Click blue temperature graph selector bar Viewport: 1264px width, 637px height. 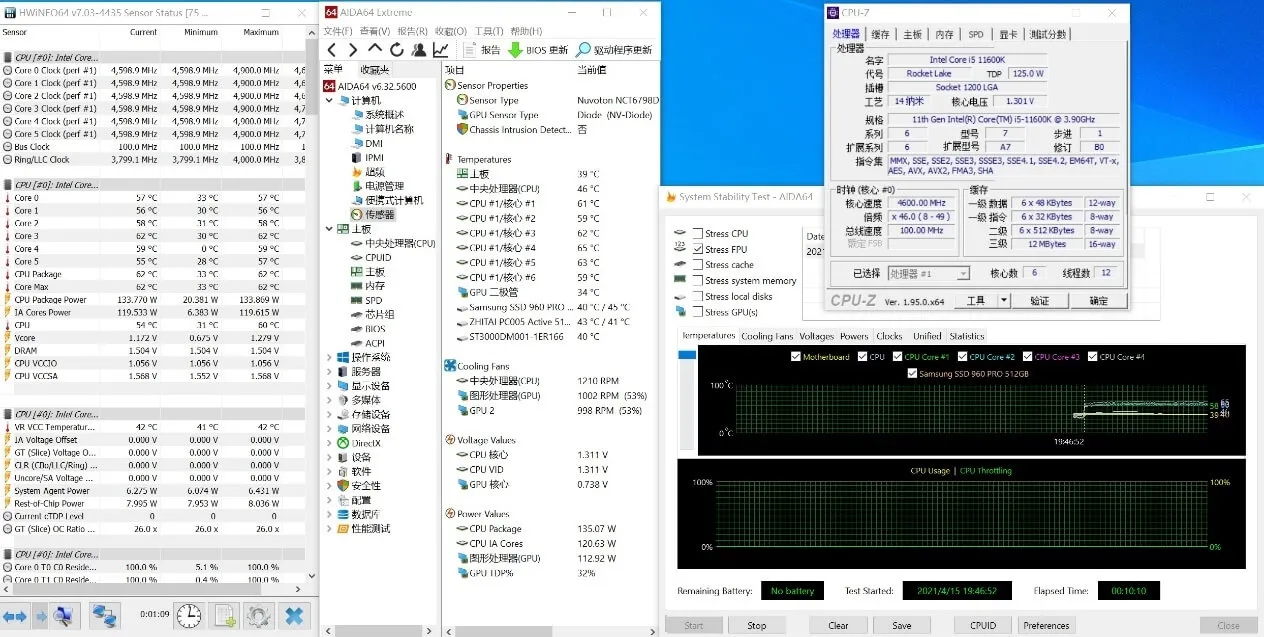tap(686, 355)
